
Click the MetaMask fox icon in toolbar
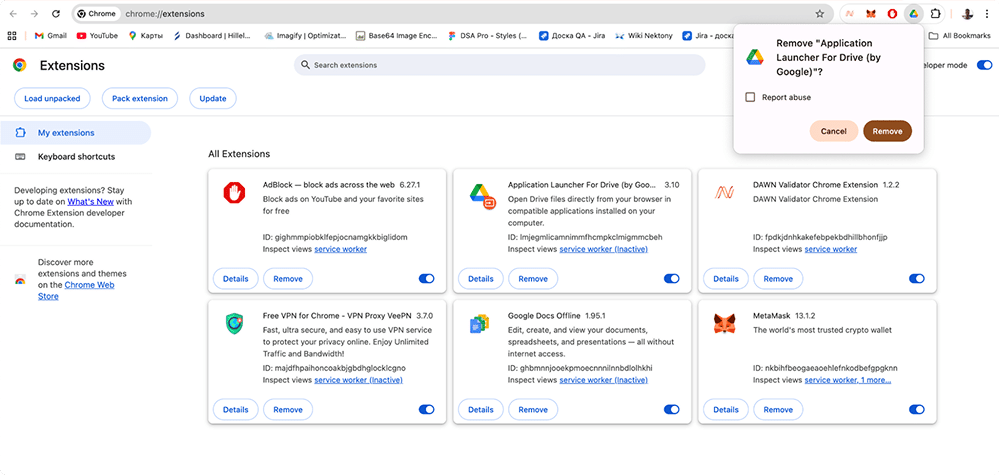click(870, 14)
